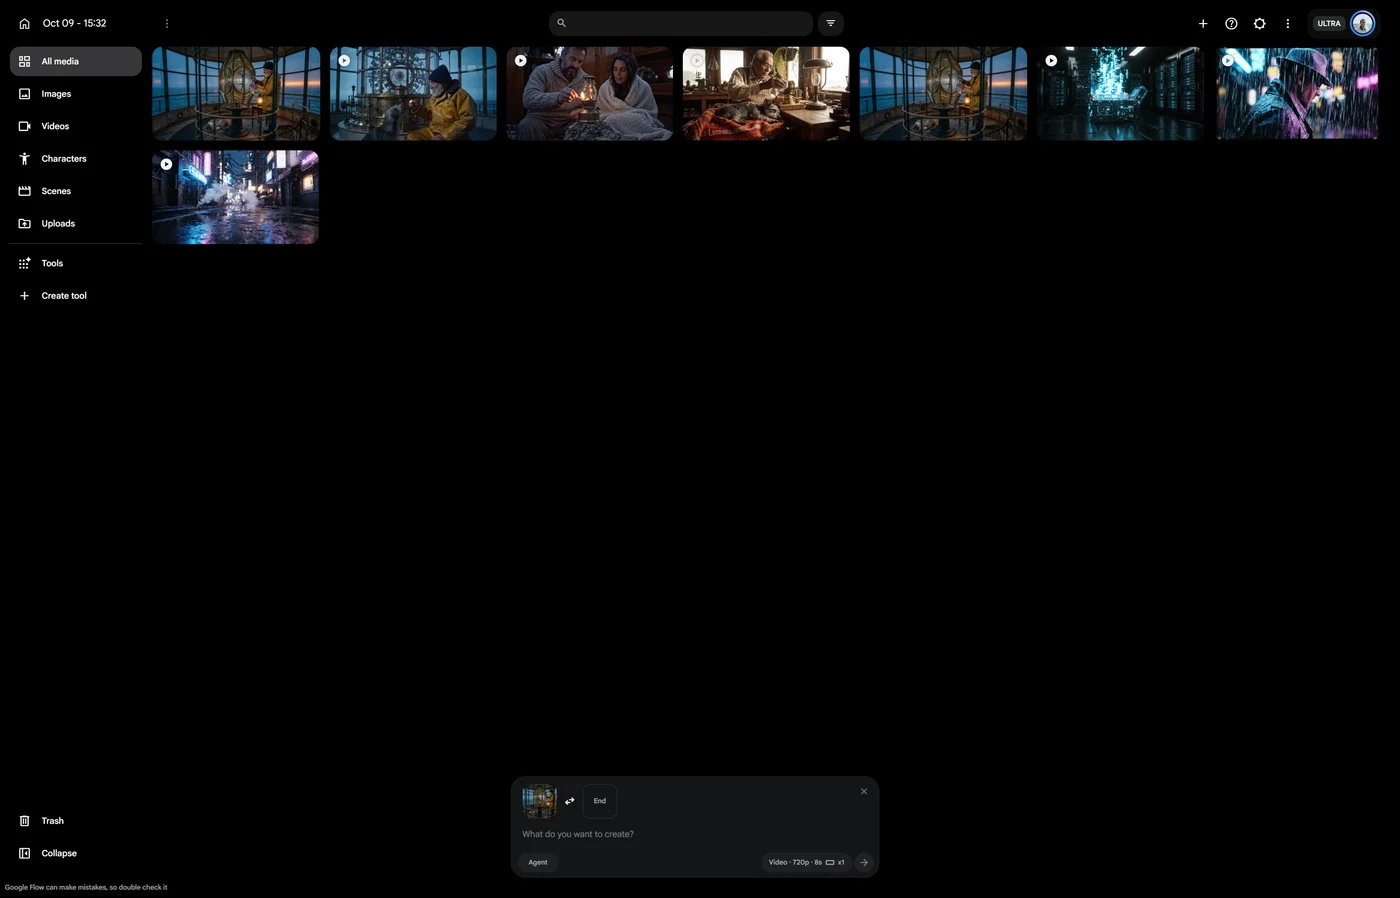Open the Video 720p 8s settings dropdown
1400x898 pixels.
[x=806, y=862]
